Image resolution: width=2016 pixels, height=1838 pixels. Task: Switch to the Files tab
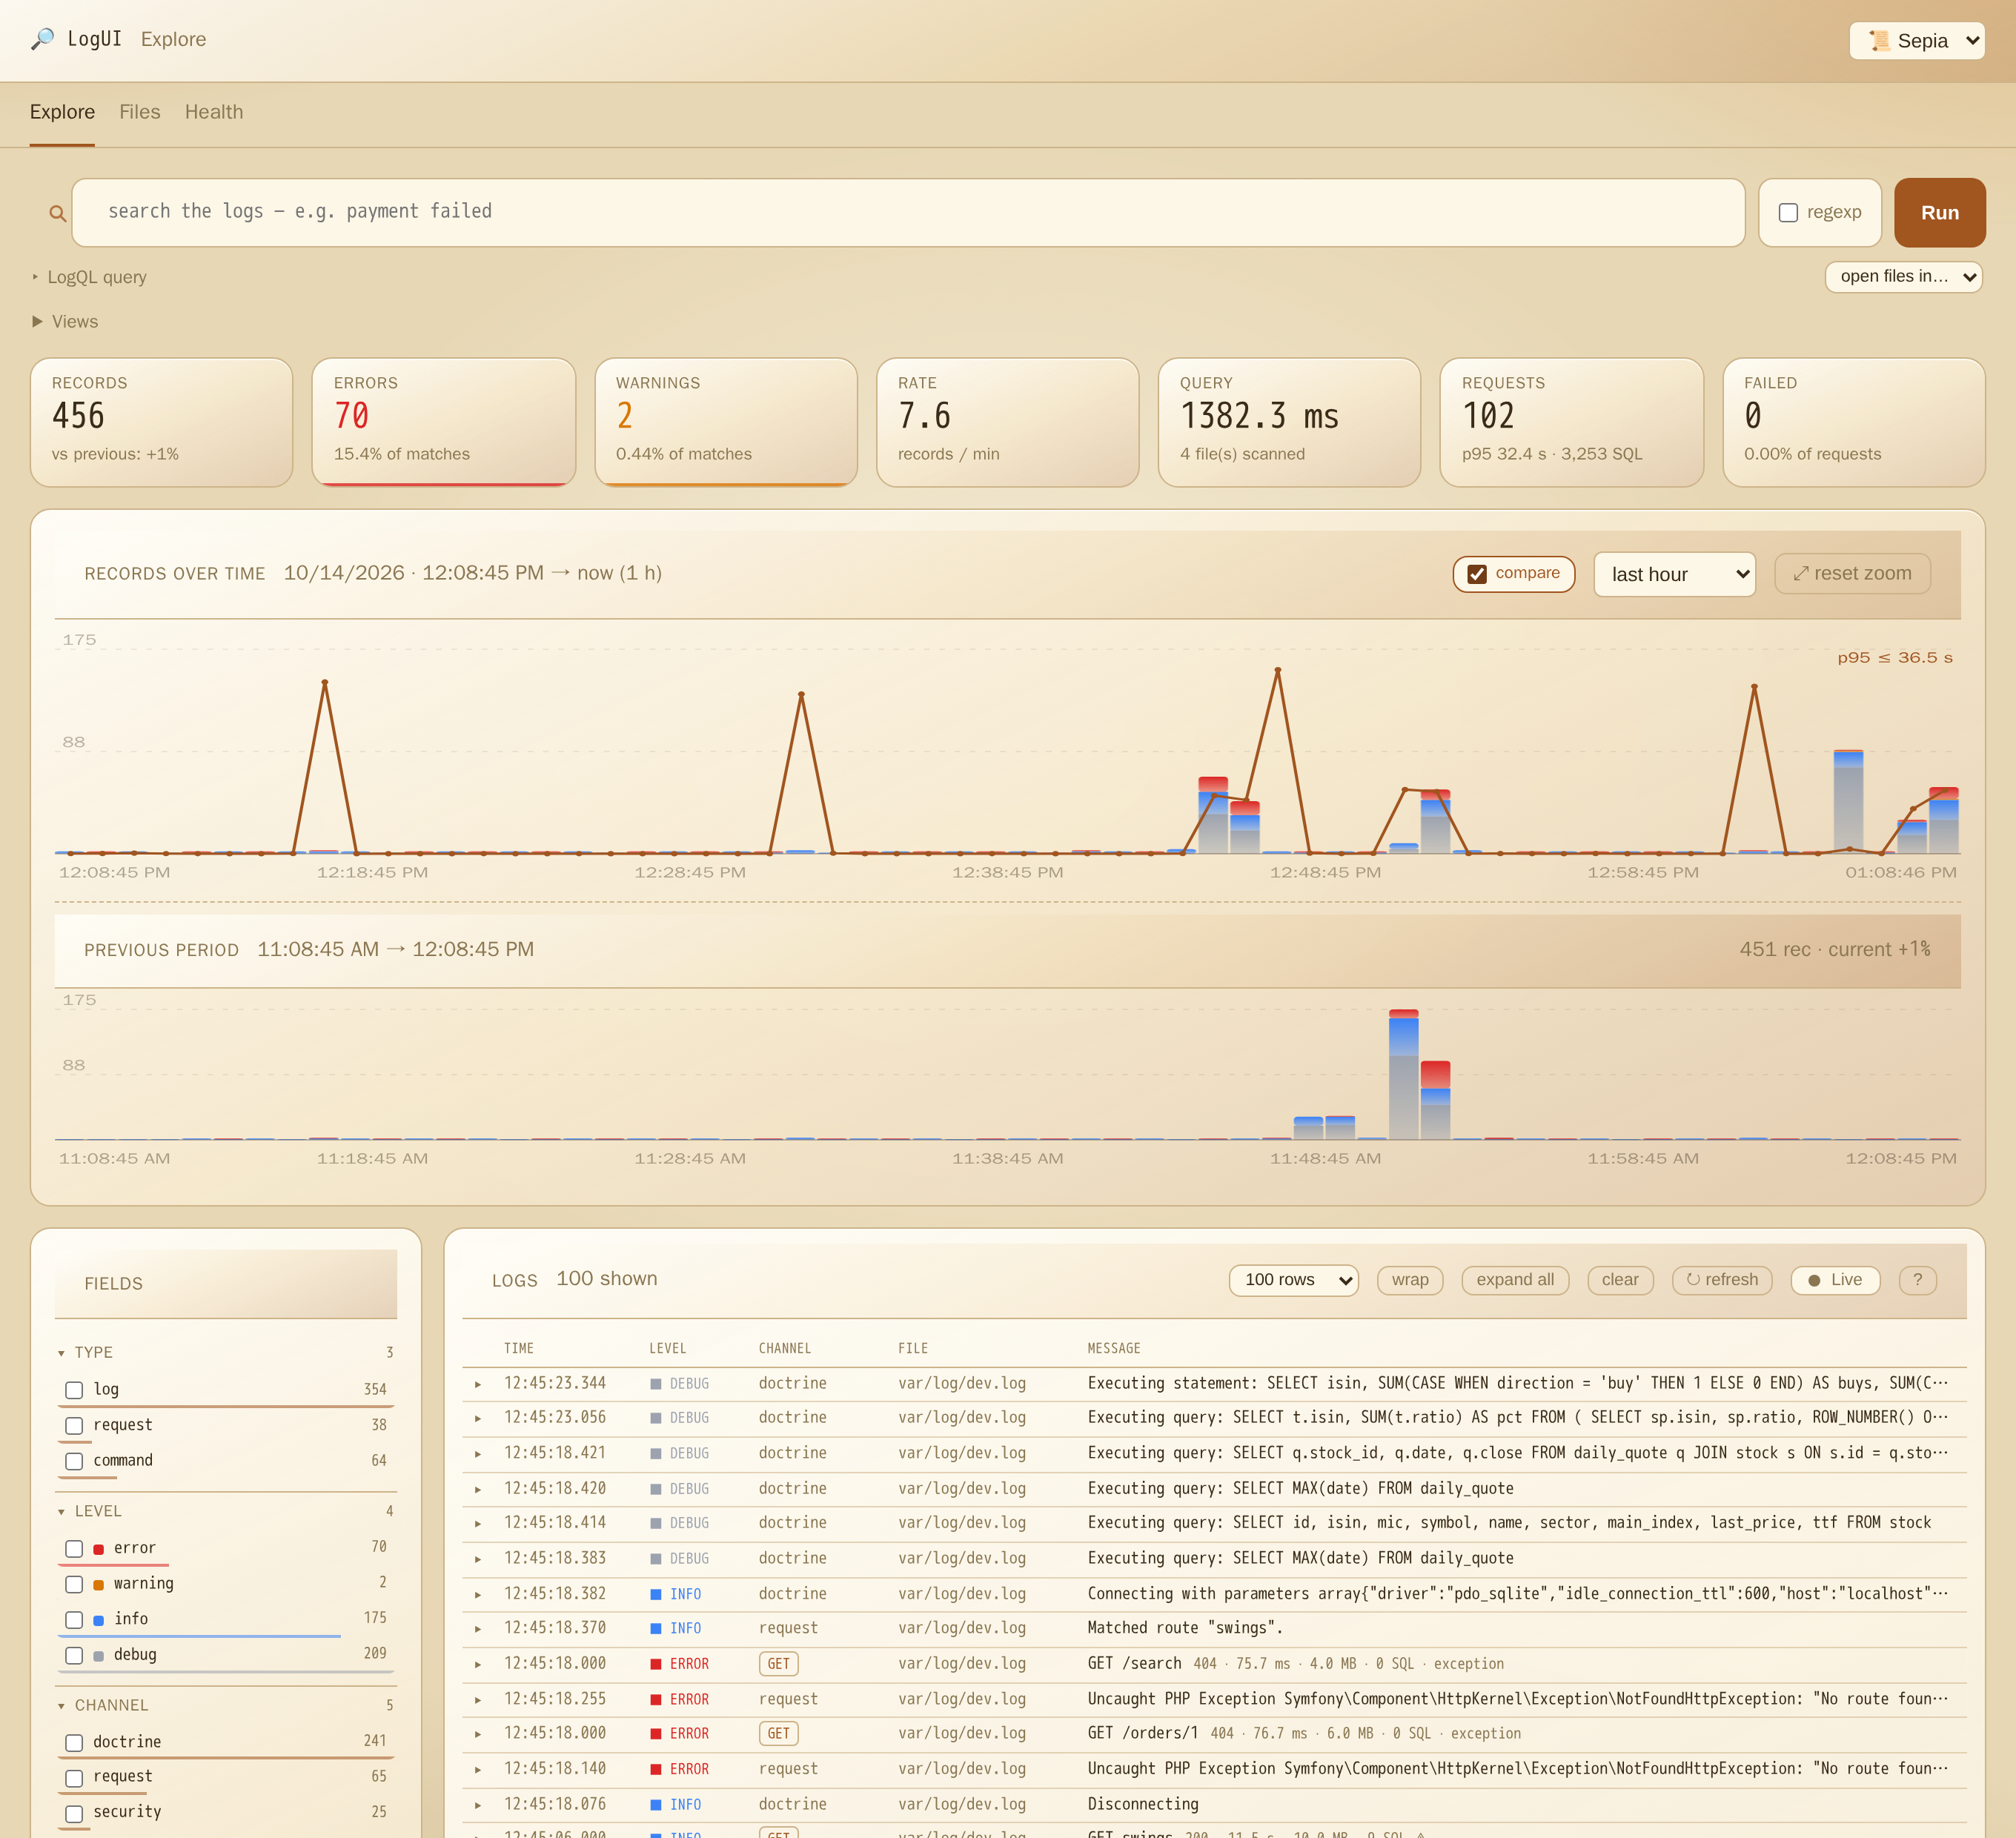(139, 112)
